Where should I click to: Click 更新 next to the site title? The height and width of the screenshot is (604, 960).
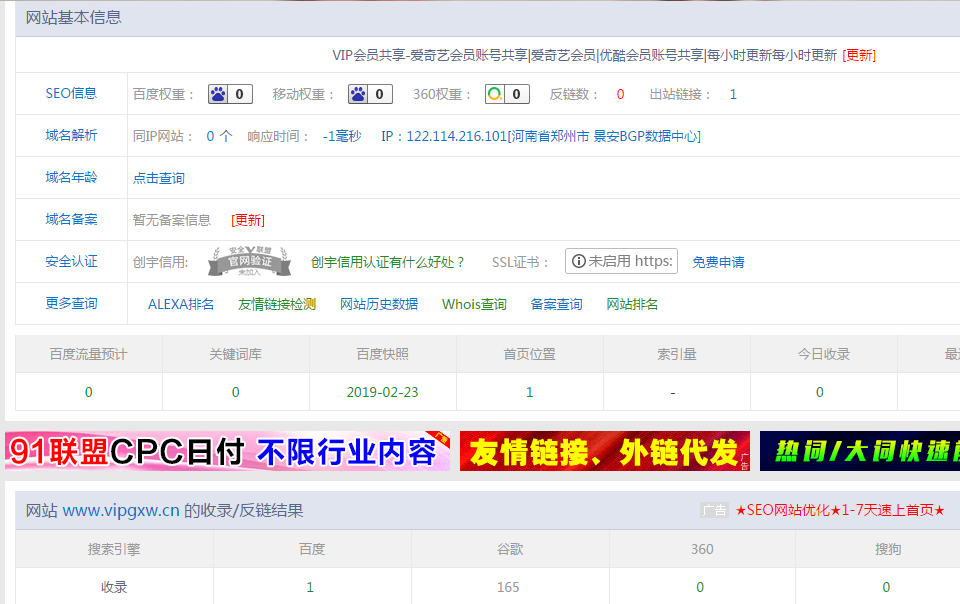[859, 56]
